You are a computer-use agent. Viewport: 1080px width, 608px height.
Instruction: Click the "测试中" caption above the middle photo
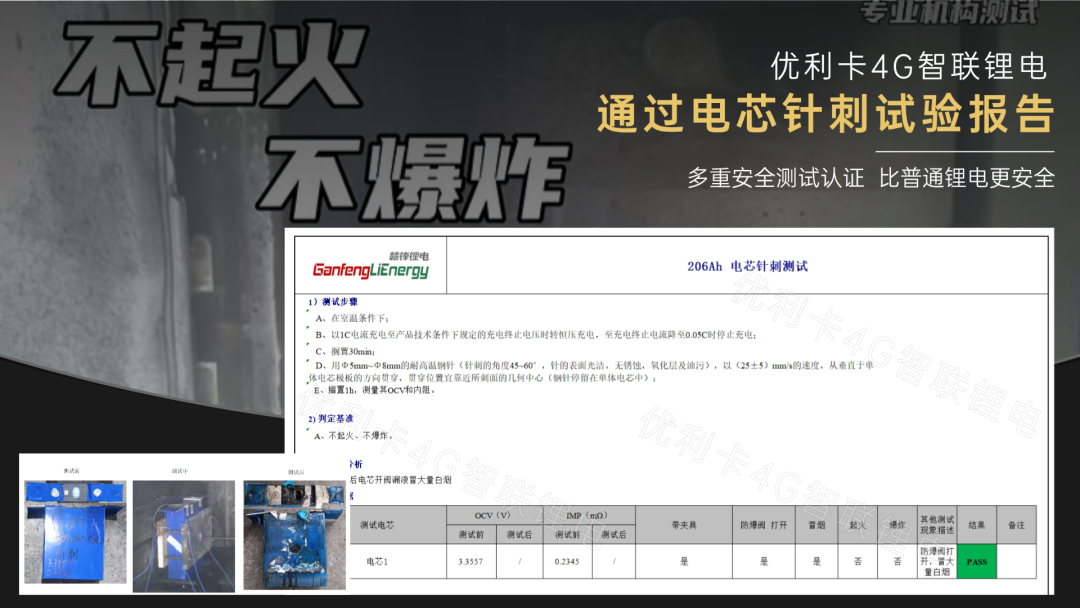[x=180, y=471]
